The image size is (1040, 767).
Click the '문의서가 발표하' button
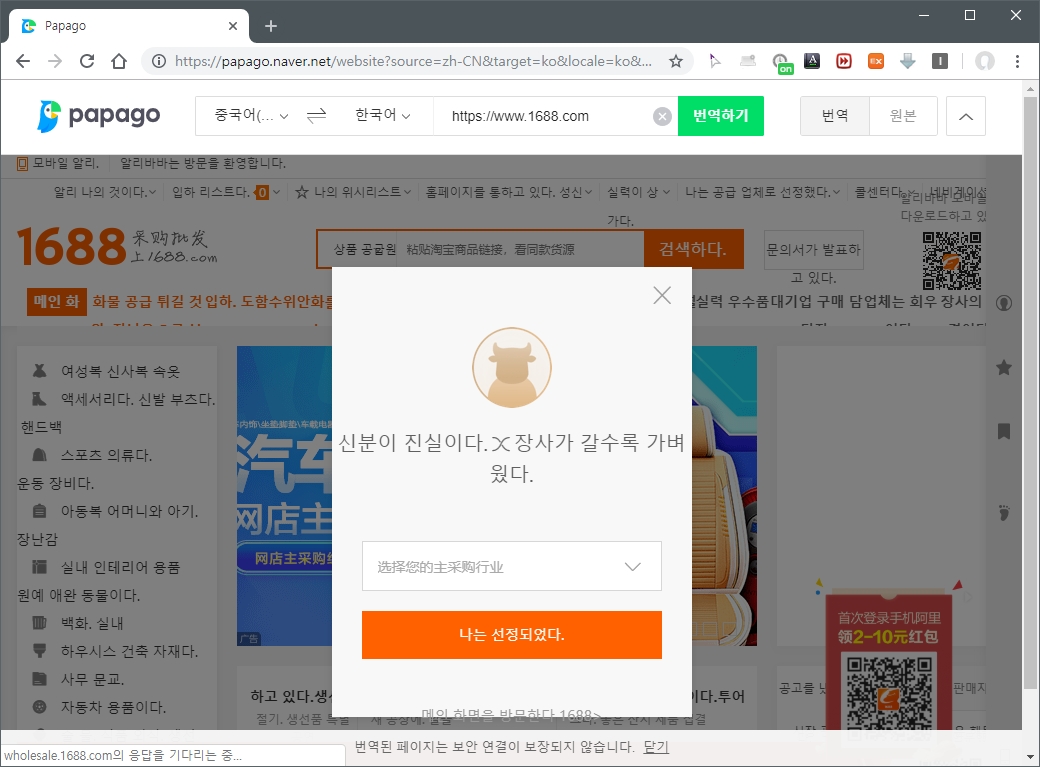[813, 250]
